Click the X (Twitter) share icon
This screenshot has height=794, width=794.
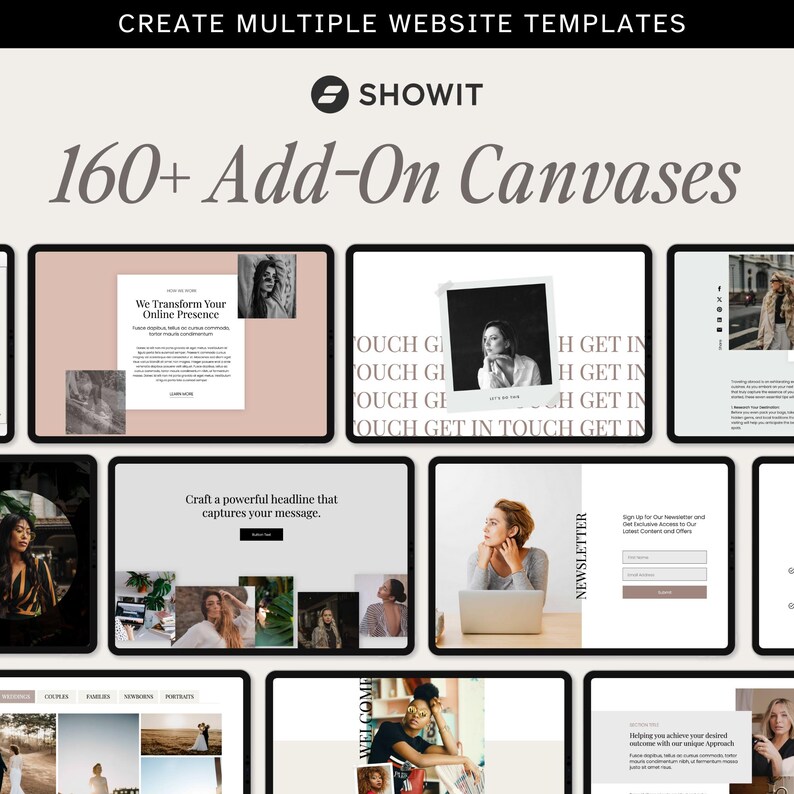tap(719, 299)
